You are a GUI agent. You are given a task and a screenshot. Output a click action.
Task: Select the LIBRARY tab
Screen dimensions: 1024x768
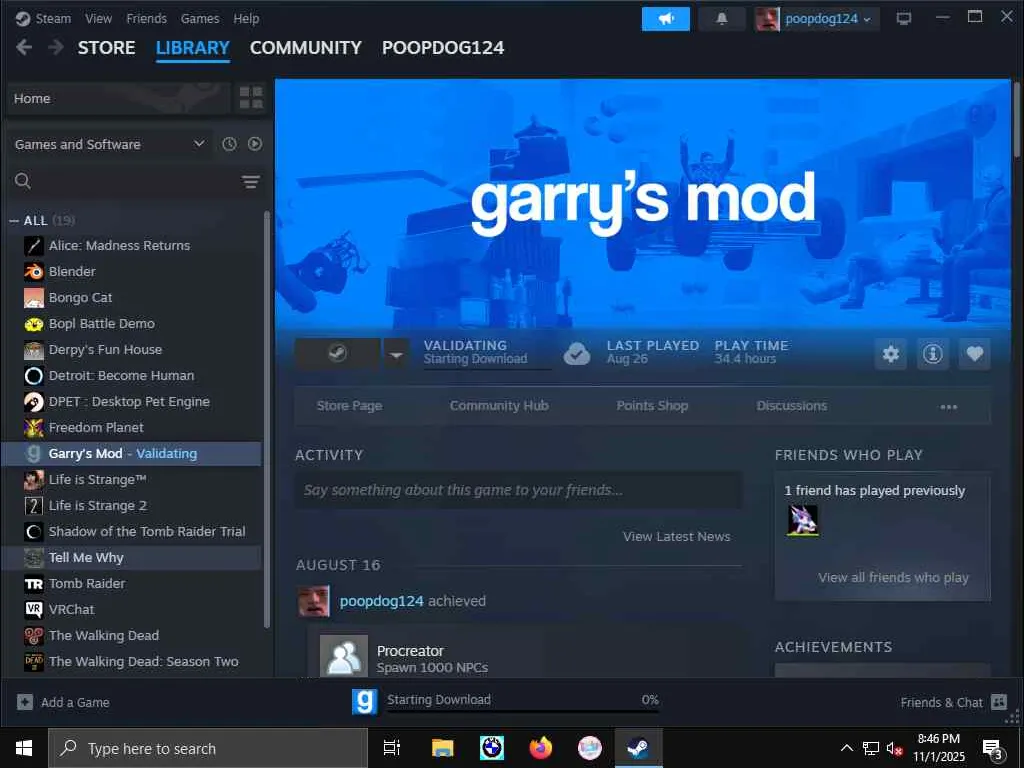pos(193,48)
